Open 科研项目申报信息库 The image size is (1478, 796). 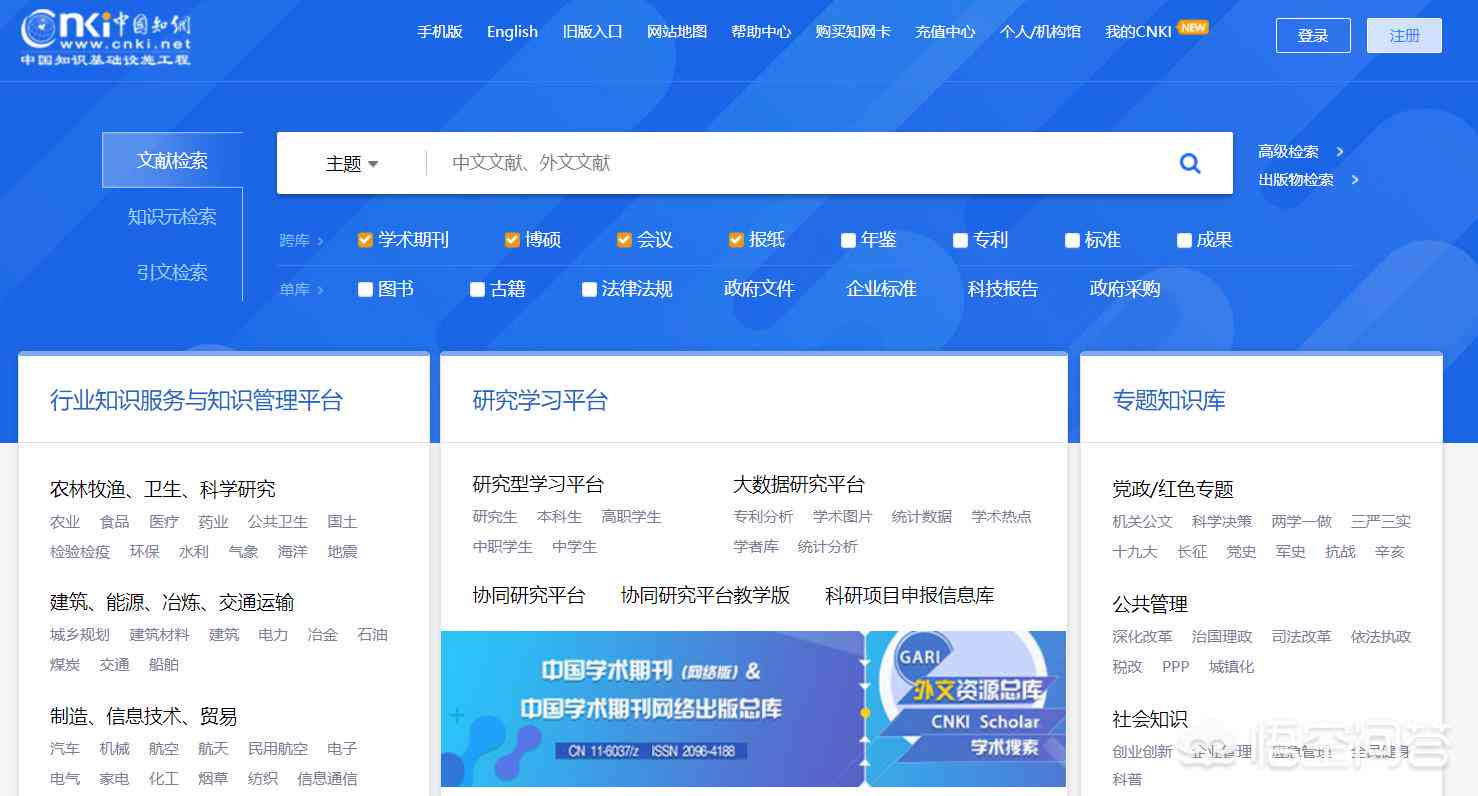tap(910, 595)
